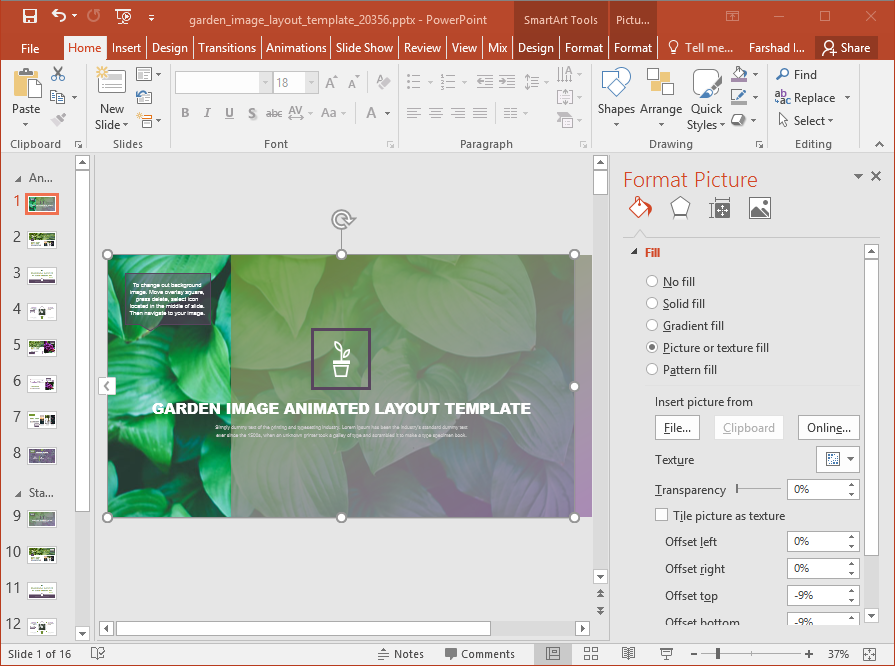Open the Transitions ribbon tab
Viewport: 895px width, 666px height.
point(227,48)
